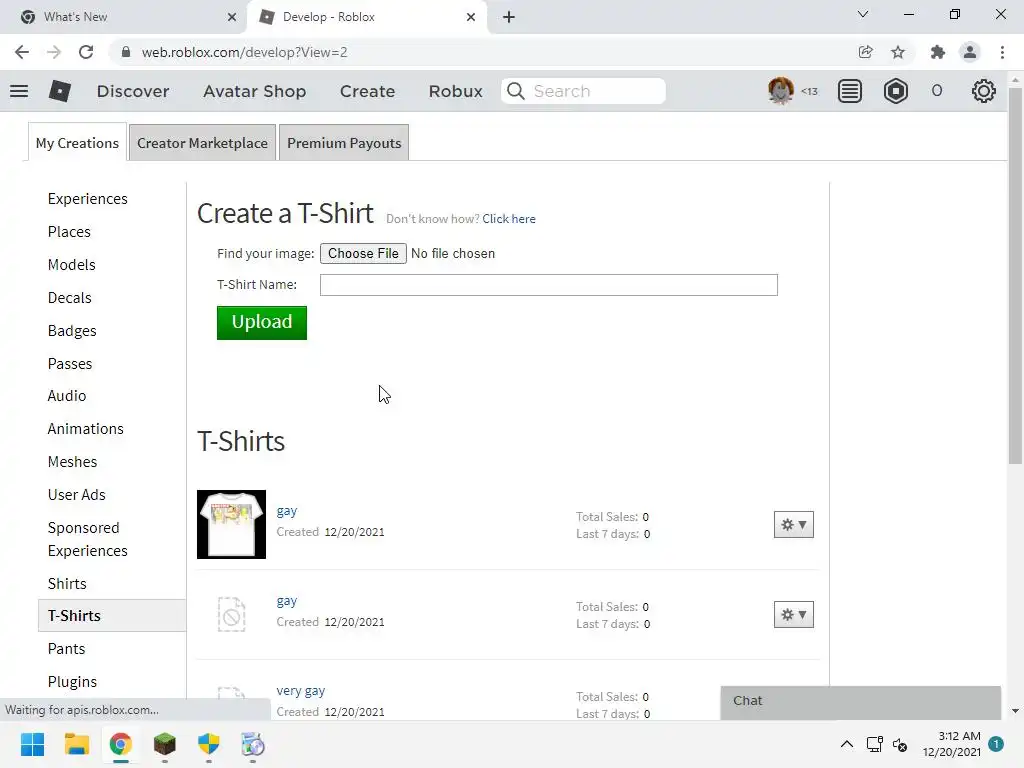Screen dimensions: 1024x768
Task: Select User Ads in sidebar
Action: point(76,494)
